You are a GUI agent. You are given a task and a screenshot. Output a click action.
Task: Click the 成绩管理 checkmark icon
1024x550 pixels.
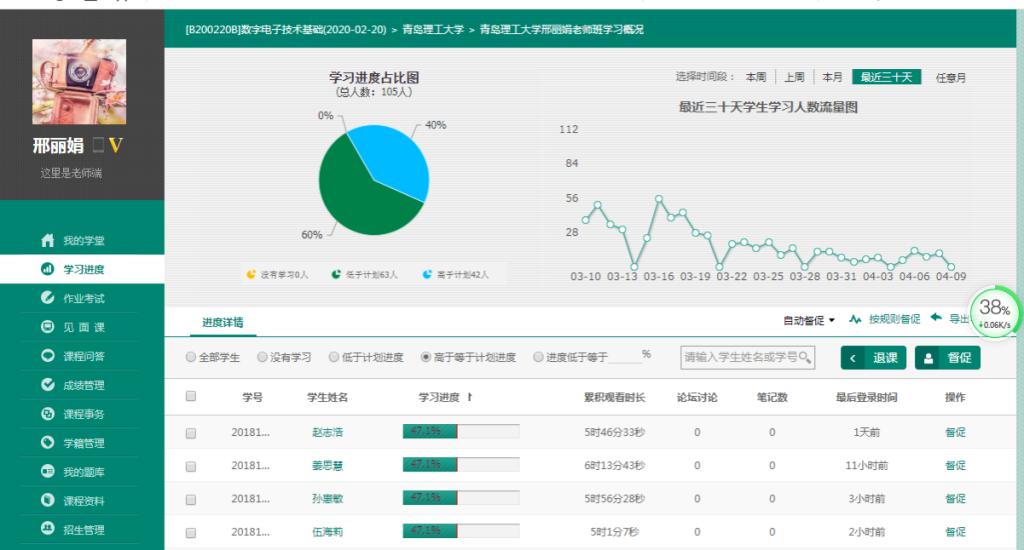tap(46, 385)
